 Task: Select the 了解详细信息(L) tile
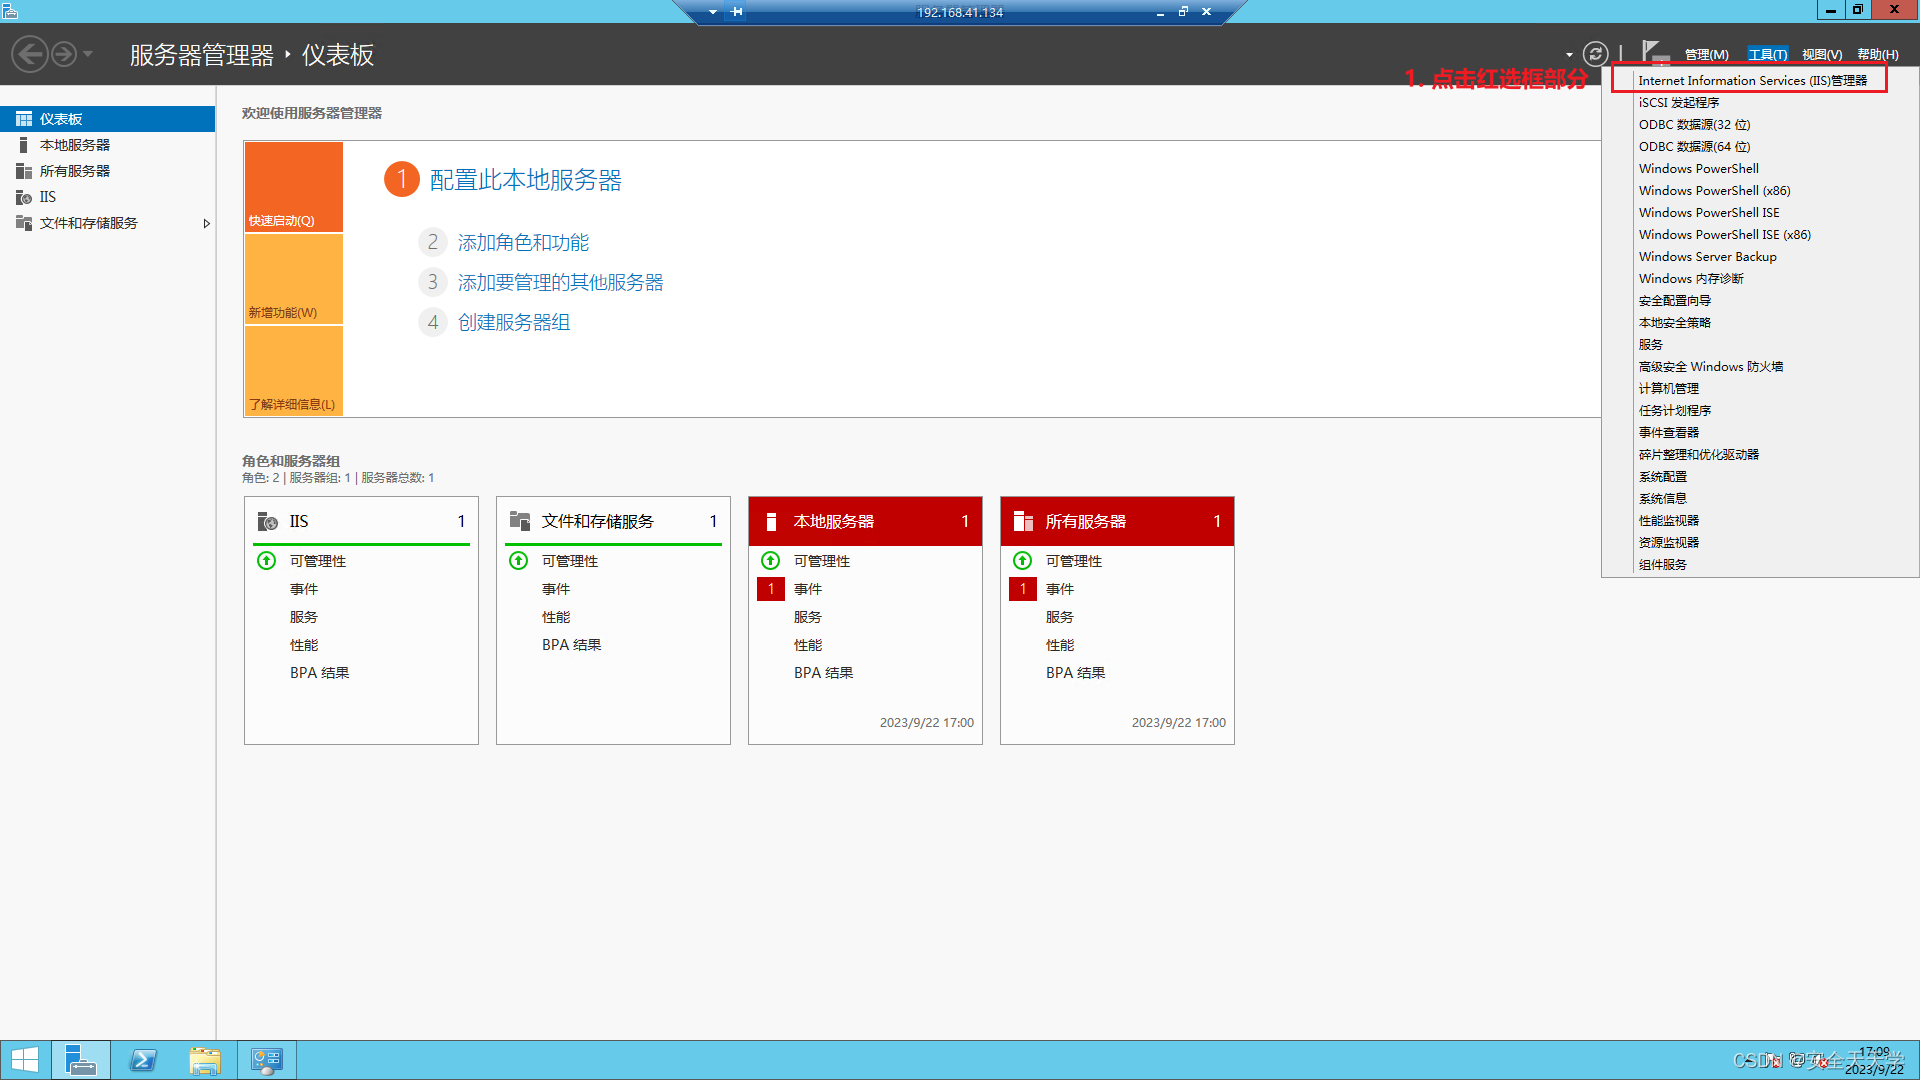coord(294,371)
